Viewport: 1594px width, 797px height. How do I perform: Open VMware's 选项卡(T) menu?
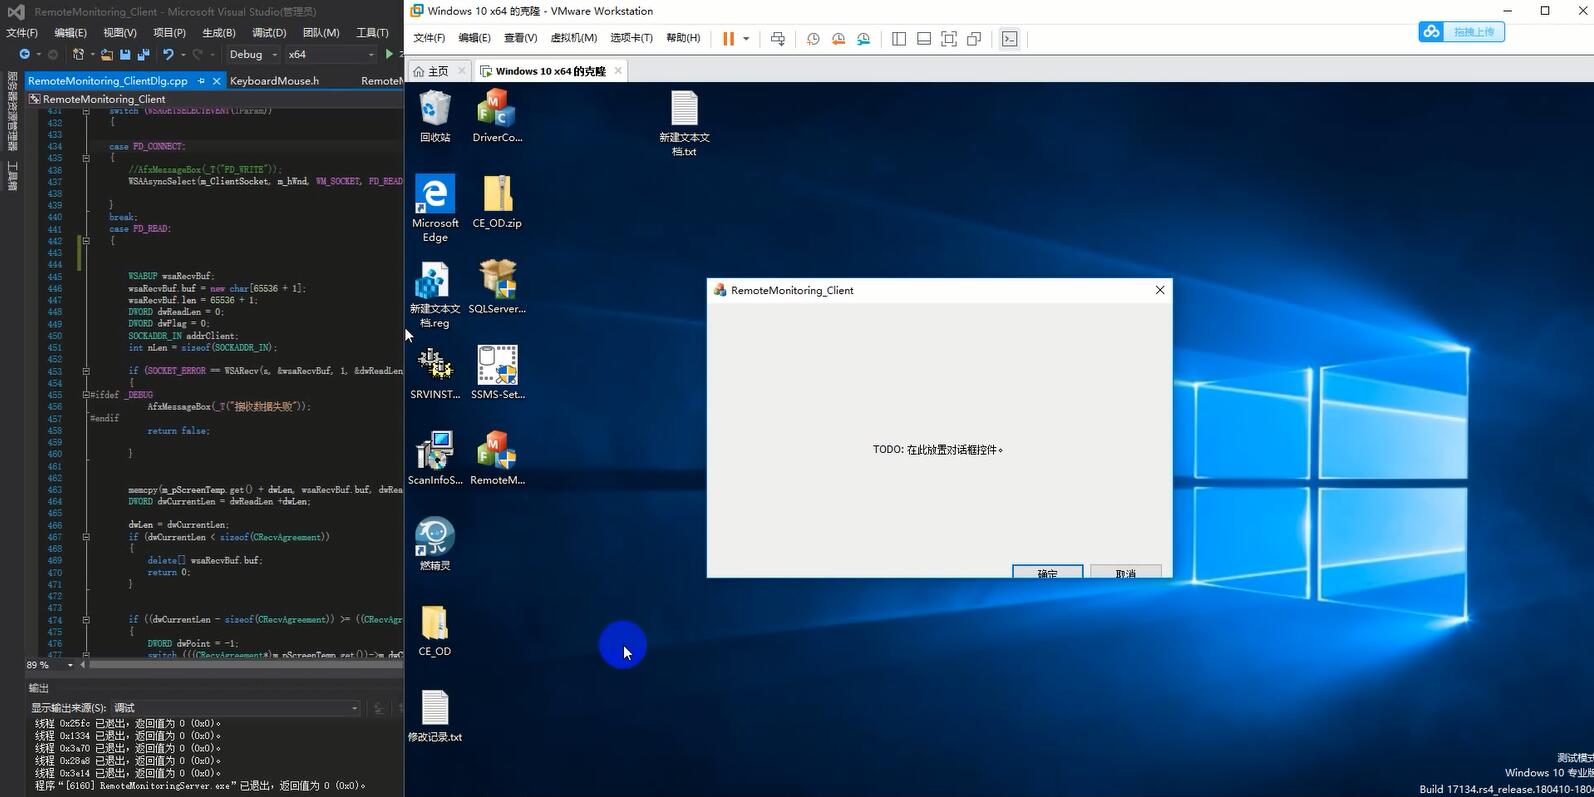click(x=631, y=38)
